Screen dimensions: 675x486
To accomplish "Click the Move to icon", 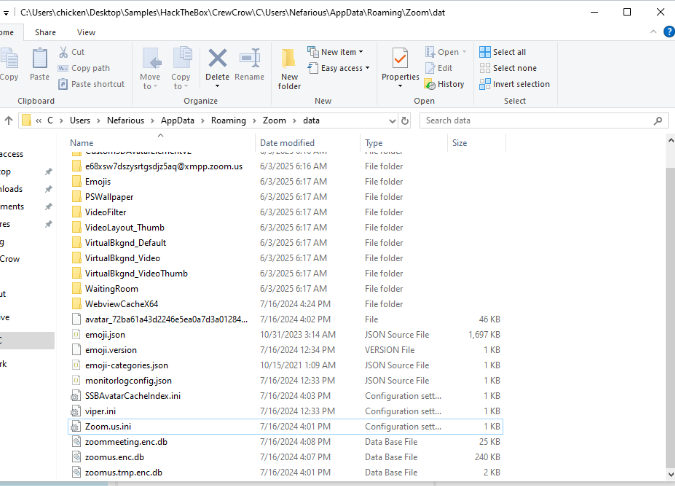I will click(x=152, y=58).
